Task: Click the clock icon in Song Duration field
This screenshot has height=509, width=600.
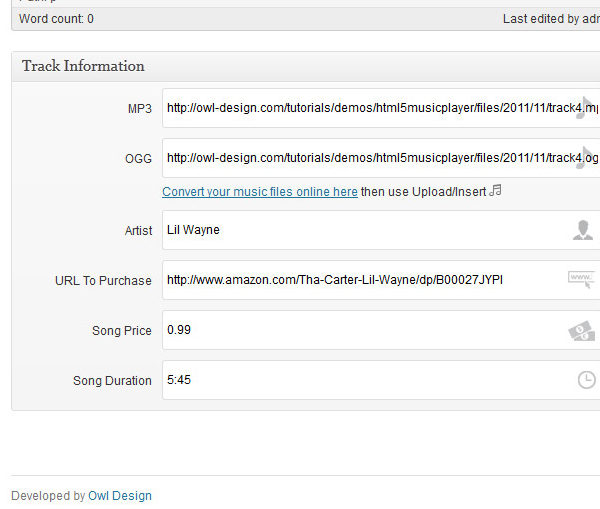Action: (x=586, y=380)
